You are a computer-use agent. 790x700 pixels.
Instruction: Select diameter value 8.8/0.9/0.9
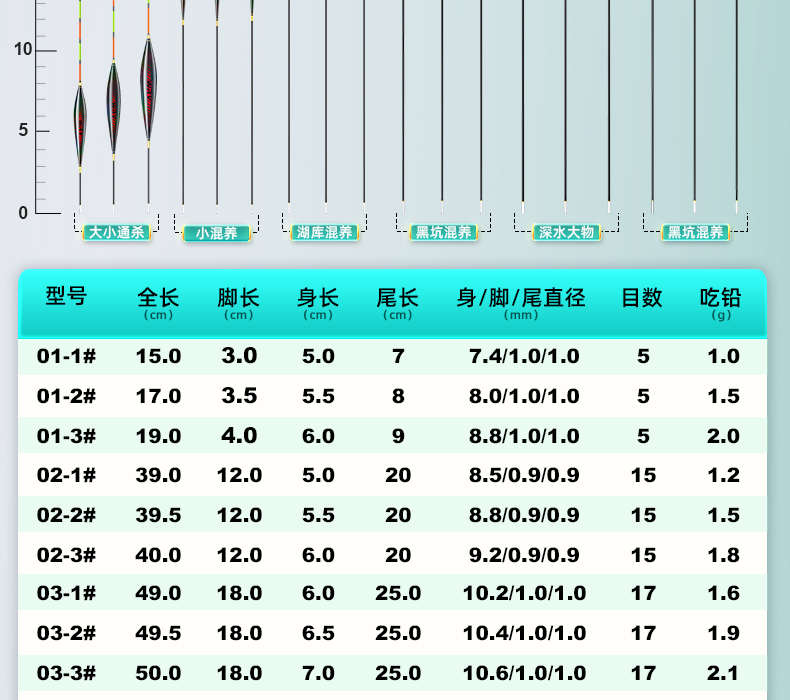pos(524,515)
